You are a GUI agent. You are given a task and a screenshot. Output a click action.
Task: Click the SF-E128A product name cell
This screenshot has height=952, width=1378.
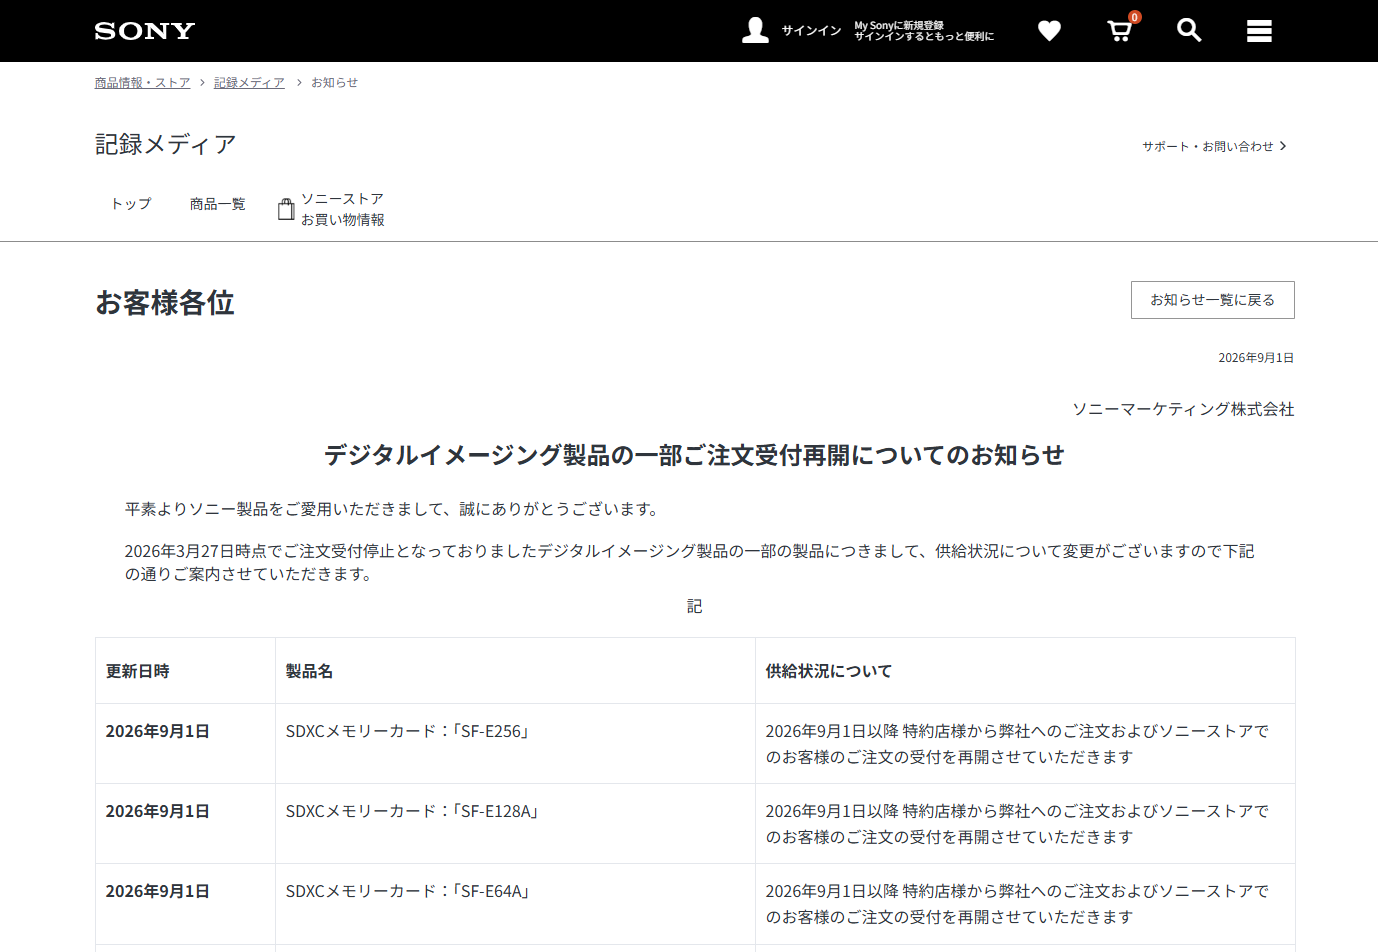pyautogui.click(x=515, y=824)
